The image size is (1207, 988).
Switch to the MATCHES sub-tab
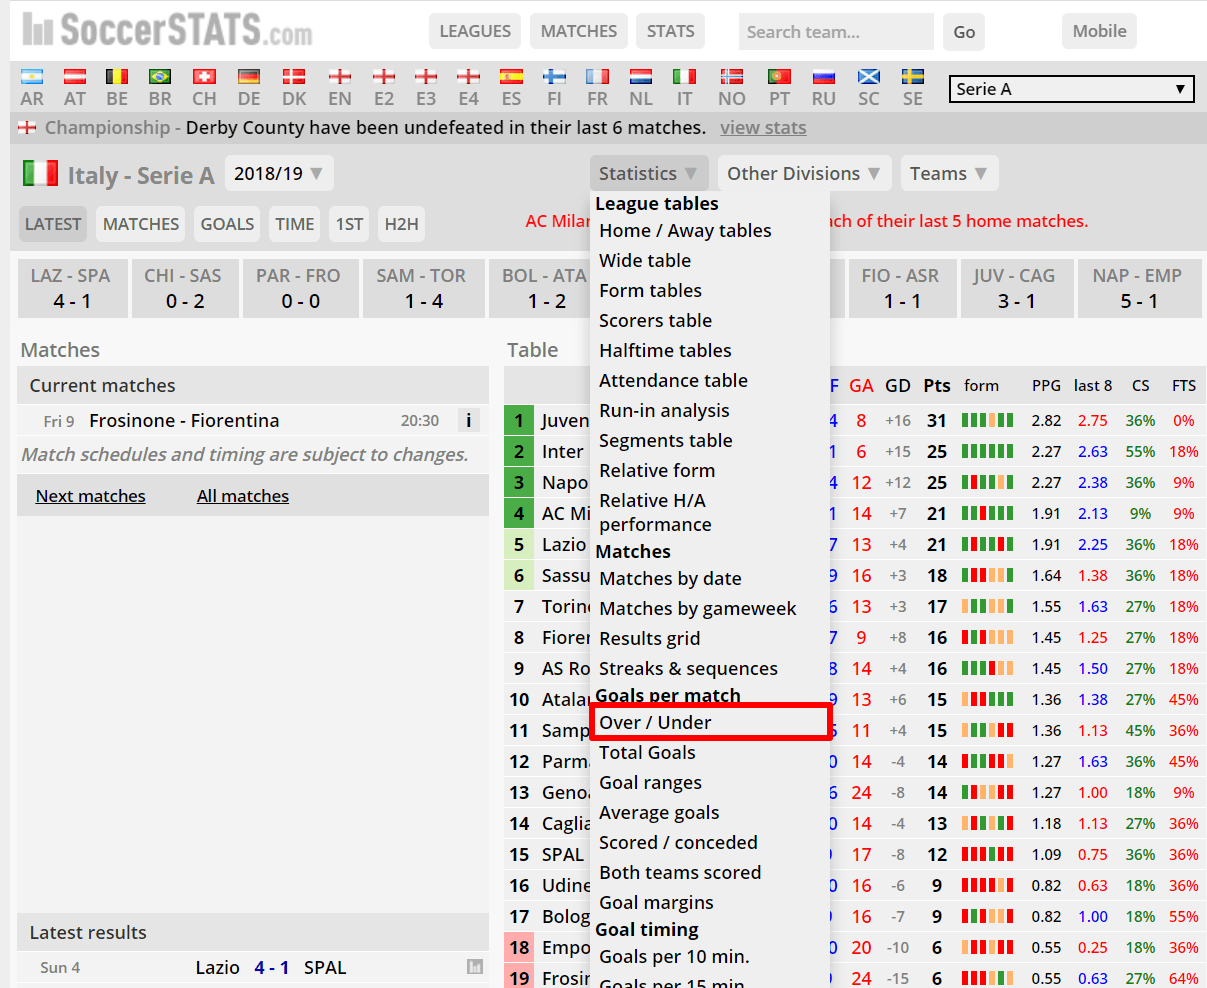(141, 224)
